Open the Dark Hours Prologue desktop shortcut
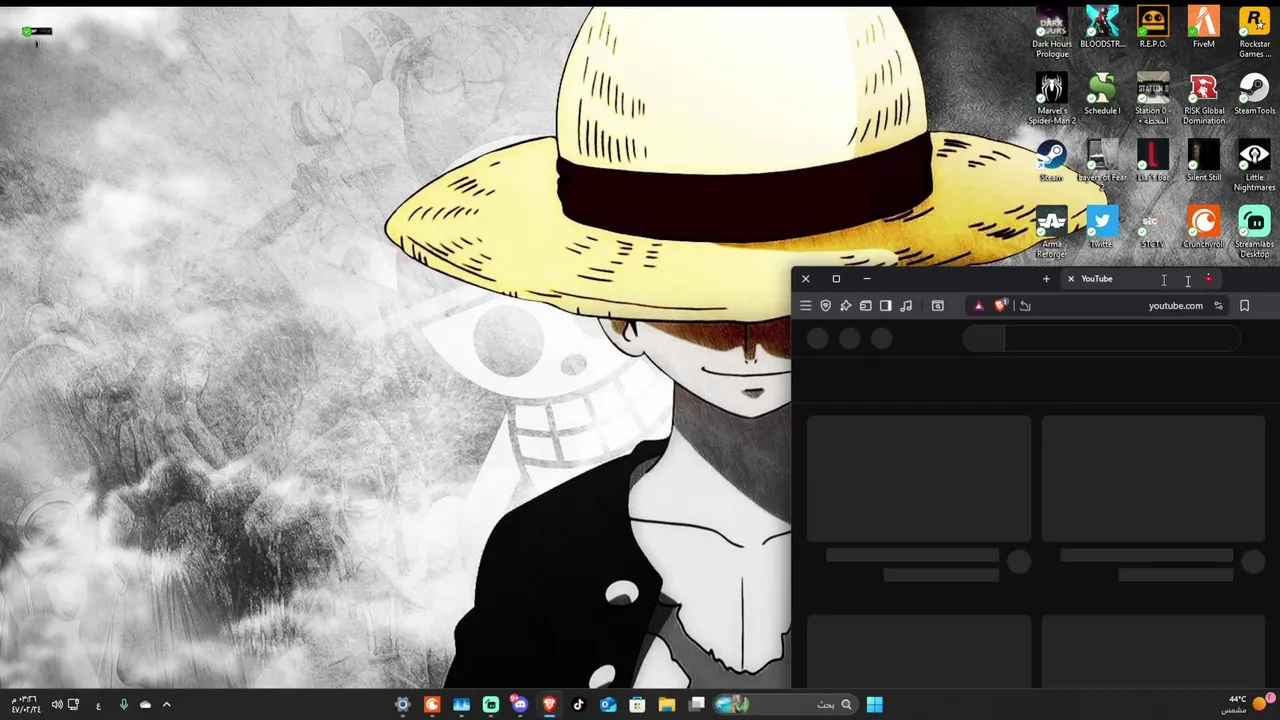1280x720 pixels. click(x=1051, y=33)
